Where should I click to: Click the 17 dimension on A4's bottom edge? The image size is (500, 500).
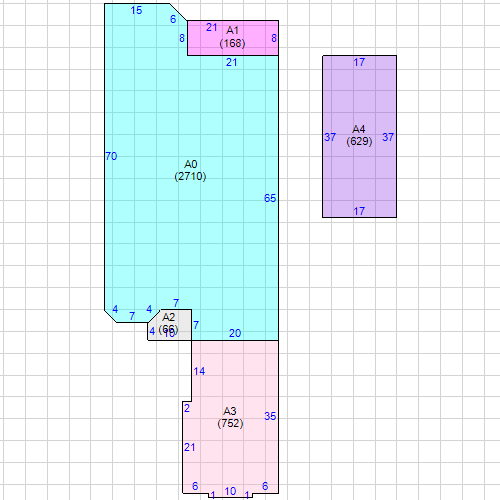click(359, 211)
